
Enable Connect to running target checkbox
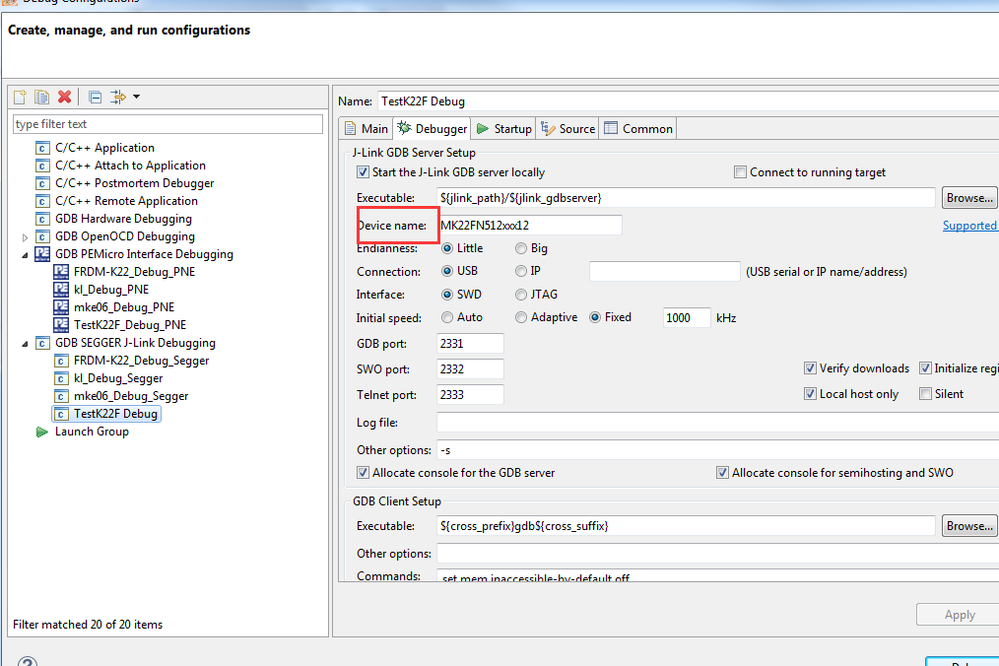click(x=740, y=172)
